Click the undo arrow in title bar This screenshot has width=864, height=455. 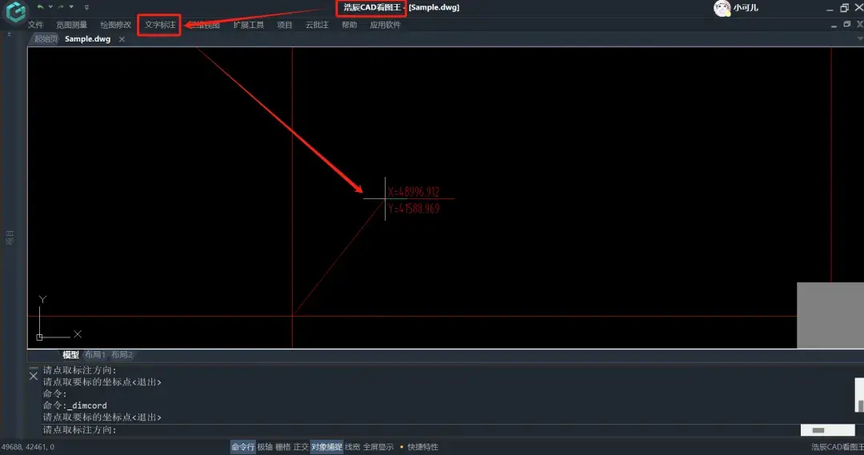(40, 7)
